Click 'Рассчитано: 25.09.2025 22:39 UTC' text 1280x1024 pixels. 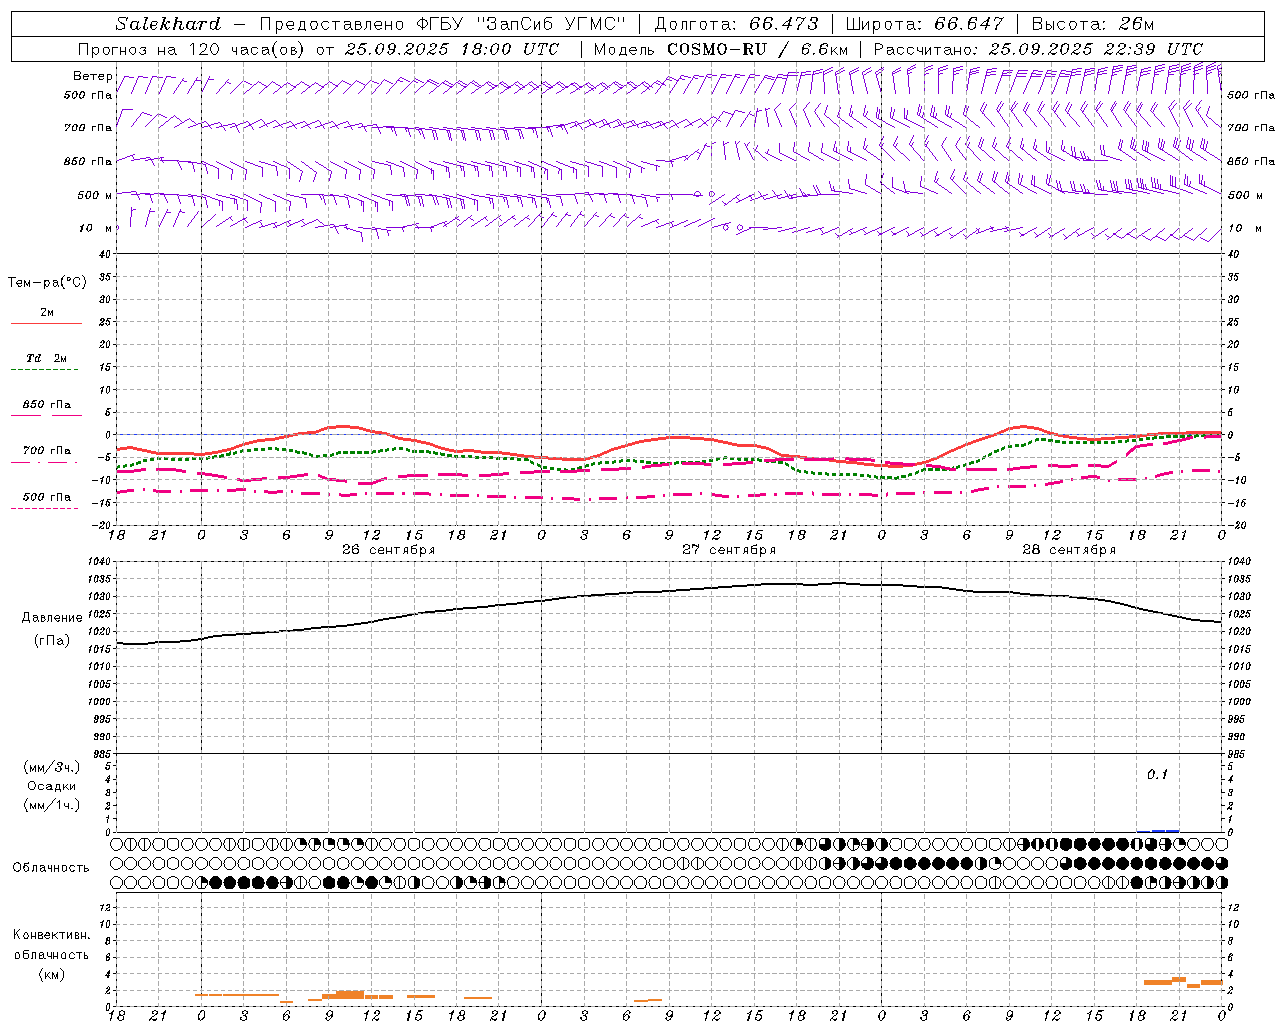[1038, 49]
